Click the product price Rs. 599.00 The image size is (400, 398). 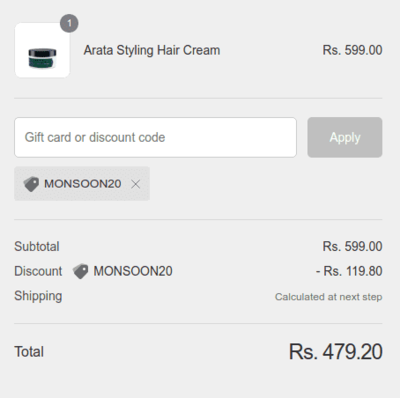[x=352, y=50]
